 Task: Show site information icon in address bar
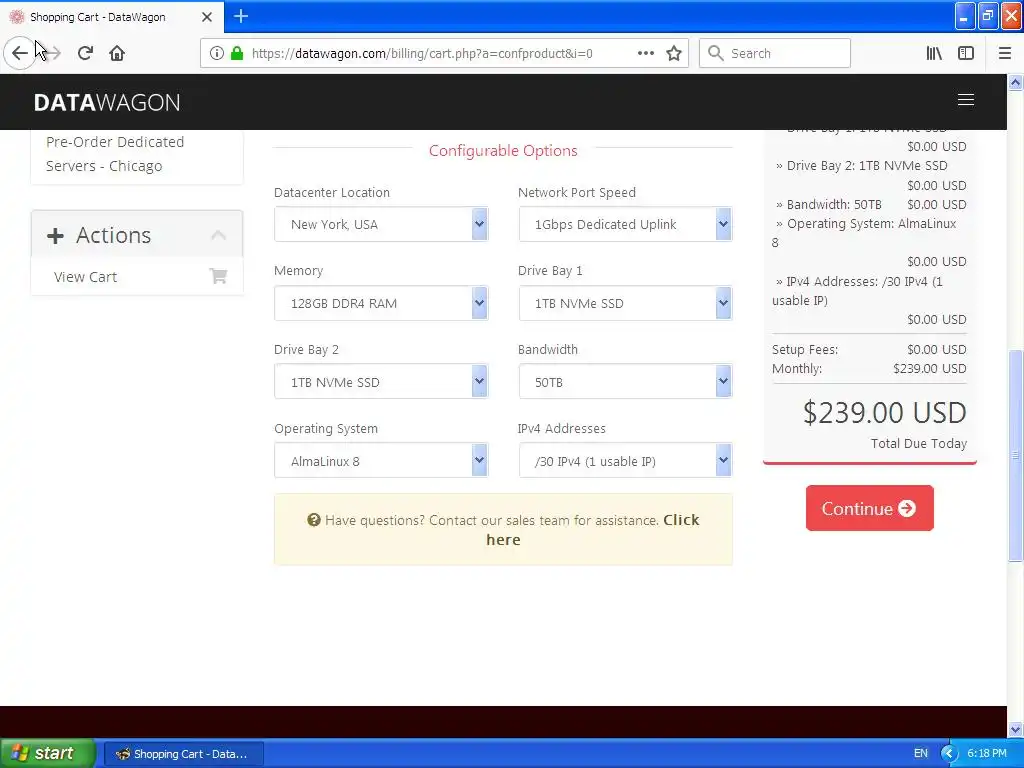coord(216,53)
